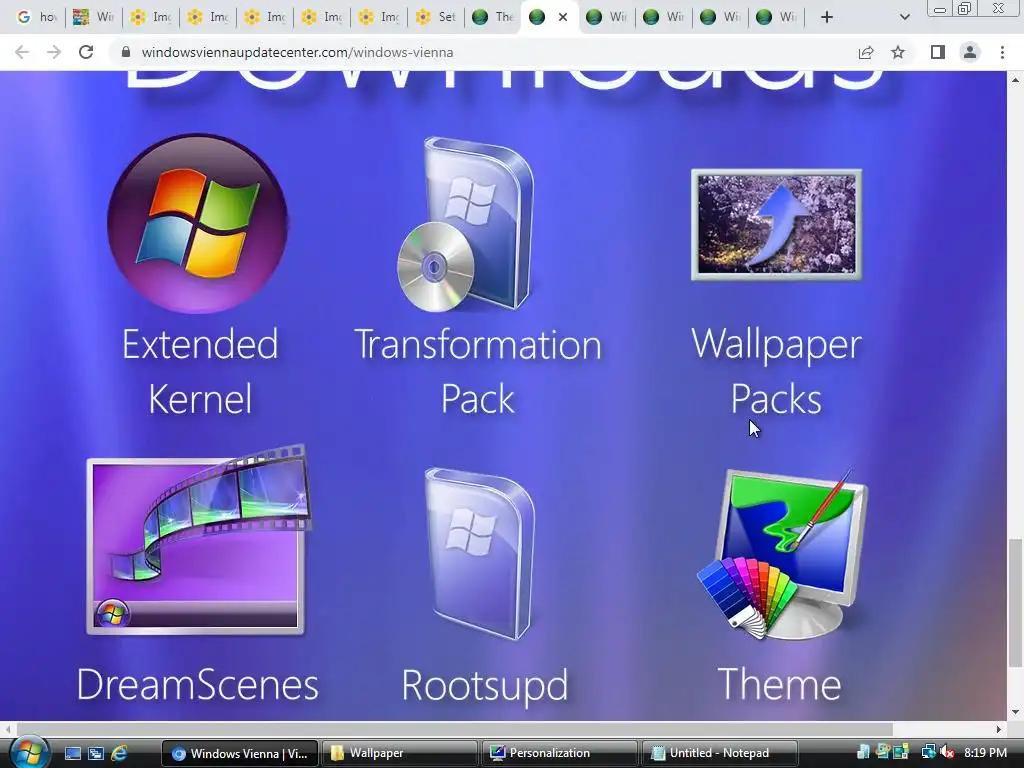Share this page via share icon
1024x768 pixels.
866,52
